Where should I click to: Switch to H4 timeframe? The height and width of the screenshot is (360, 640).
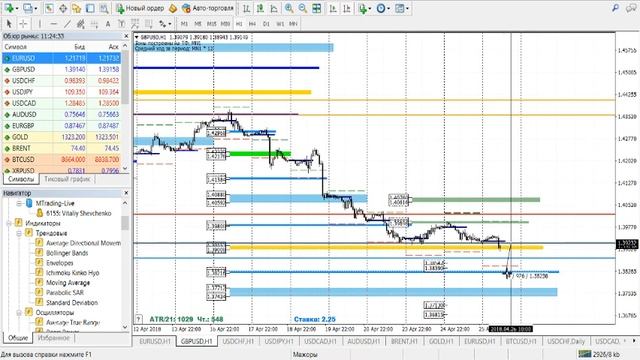(x=252, y=24)
